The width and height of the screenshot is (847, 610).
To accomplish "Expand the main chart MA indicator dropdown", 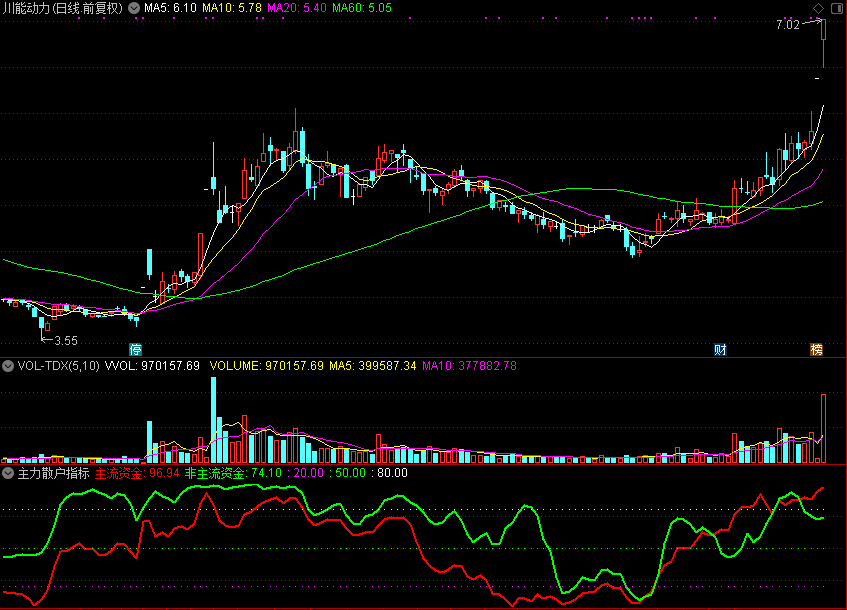I will click(x=134, y=8).
